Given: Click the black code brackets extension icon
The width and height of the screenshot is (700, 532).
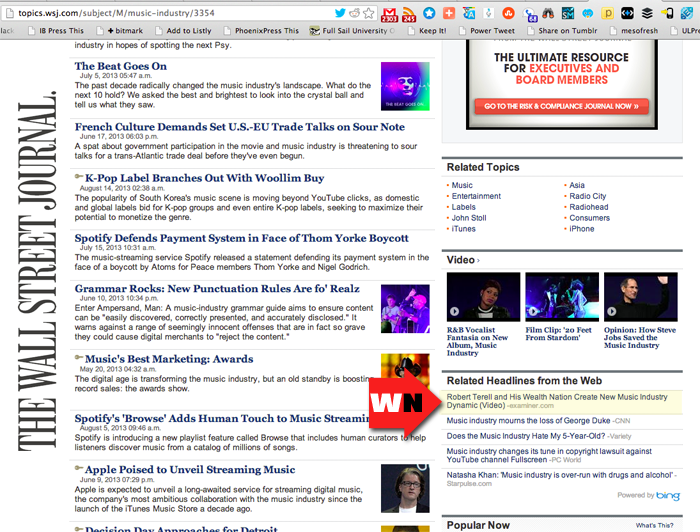Looking at the screenshot, I should (627, 13).
